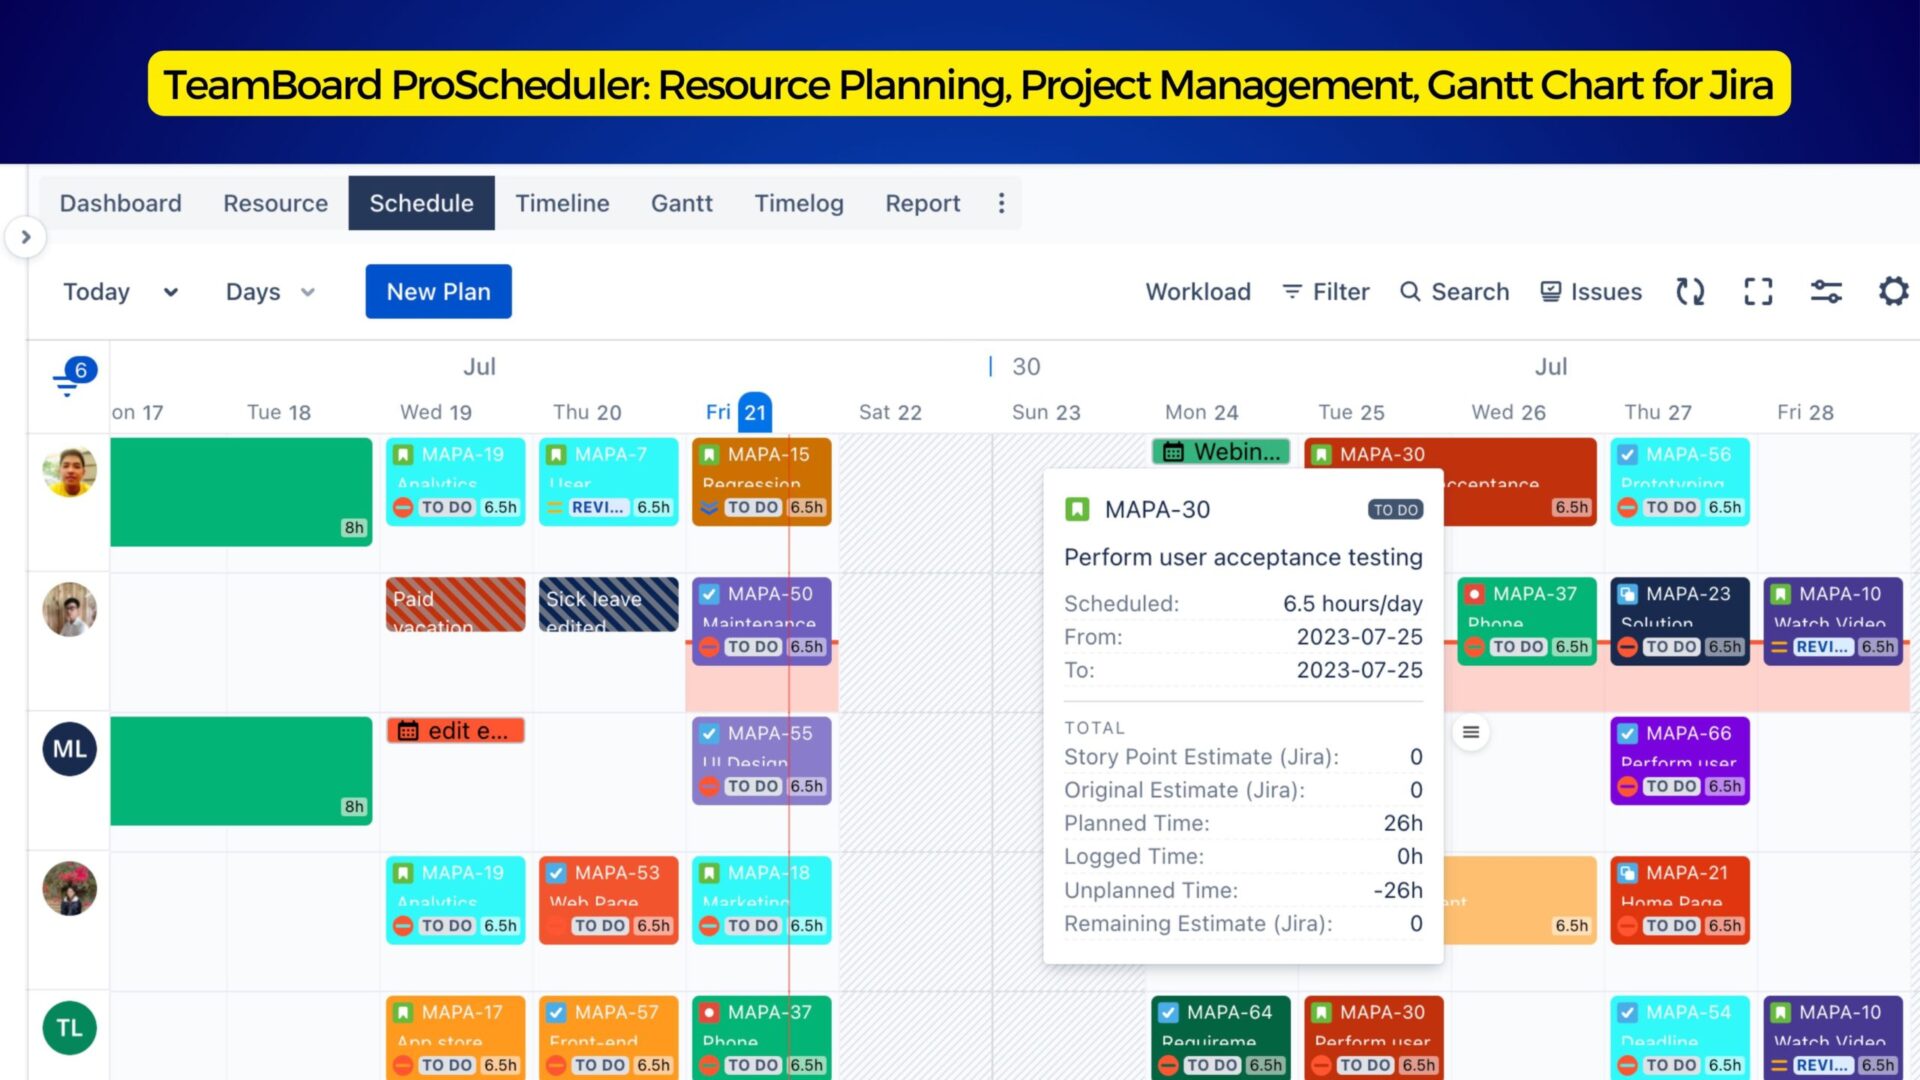Click the refresh sync icon
This screenshot has width=1920, height=1080.
1690,292
